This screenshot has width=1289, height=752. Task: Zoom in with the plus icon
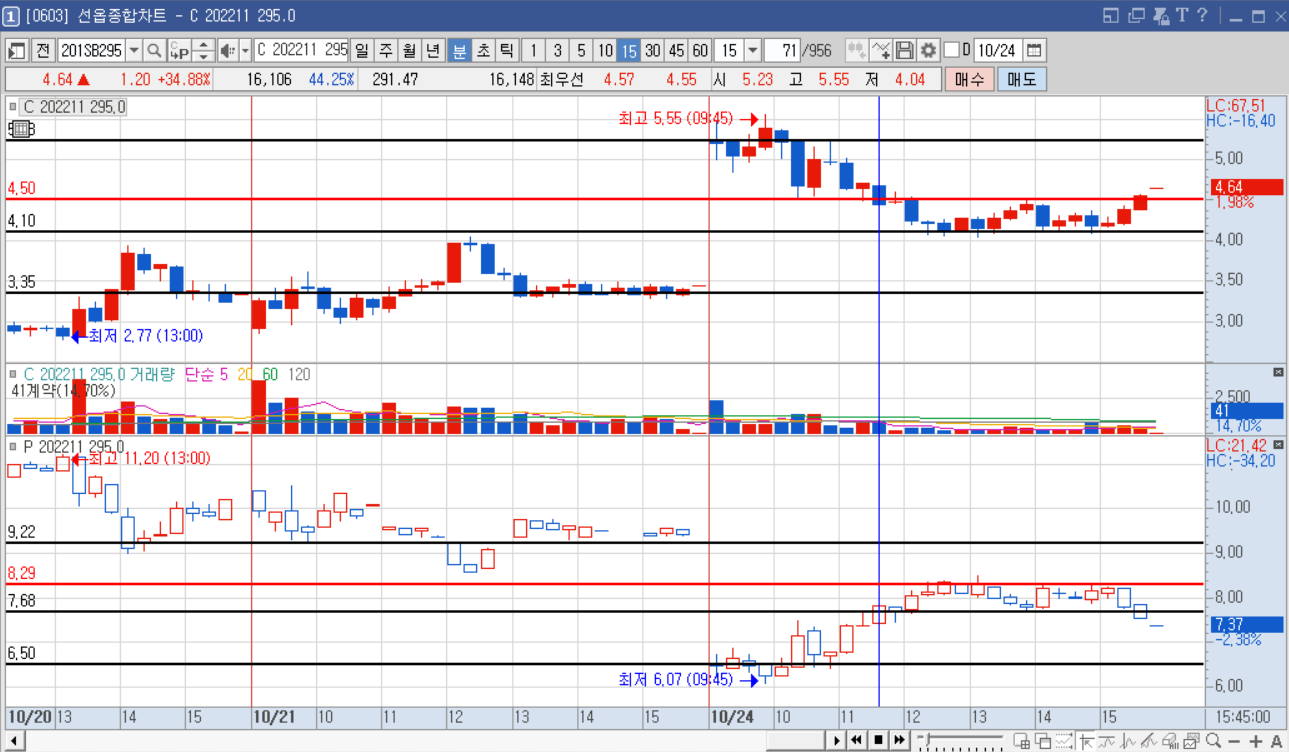[1256, 741]
